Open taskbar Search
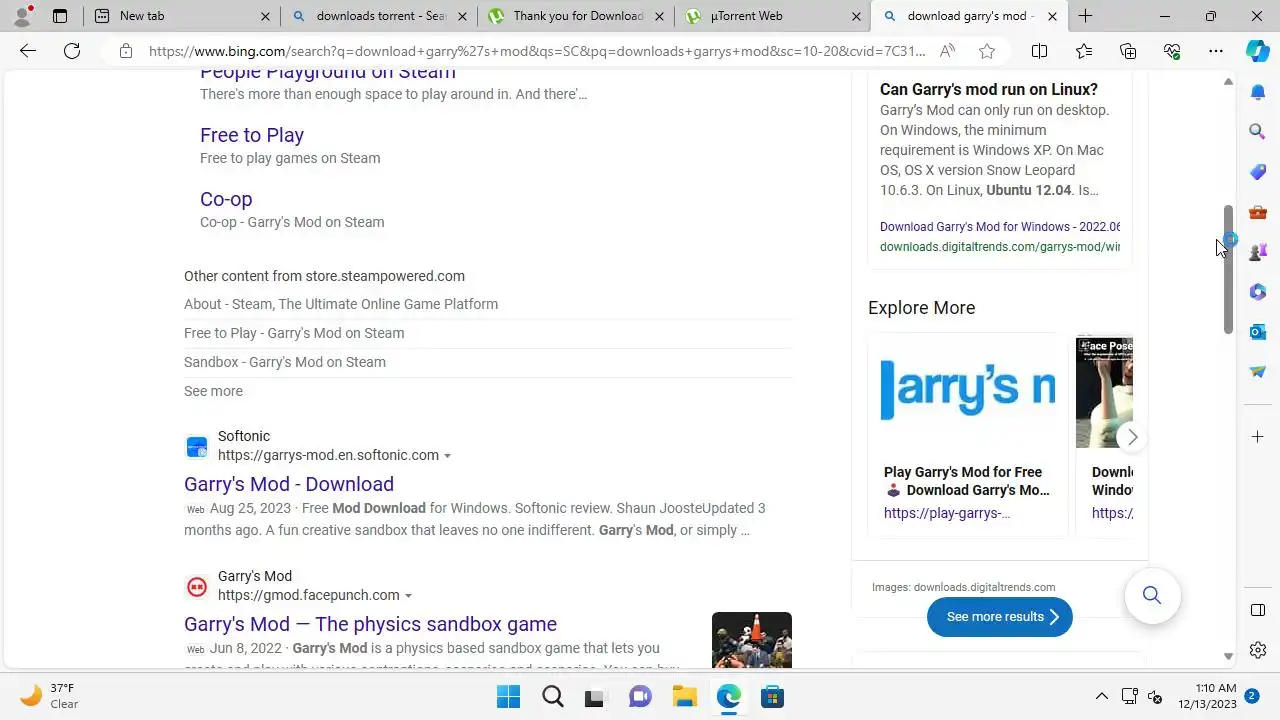 coord(552,697)
